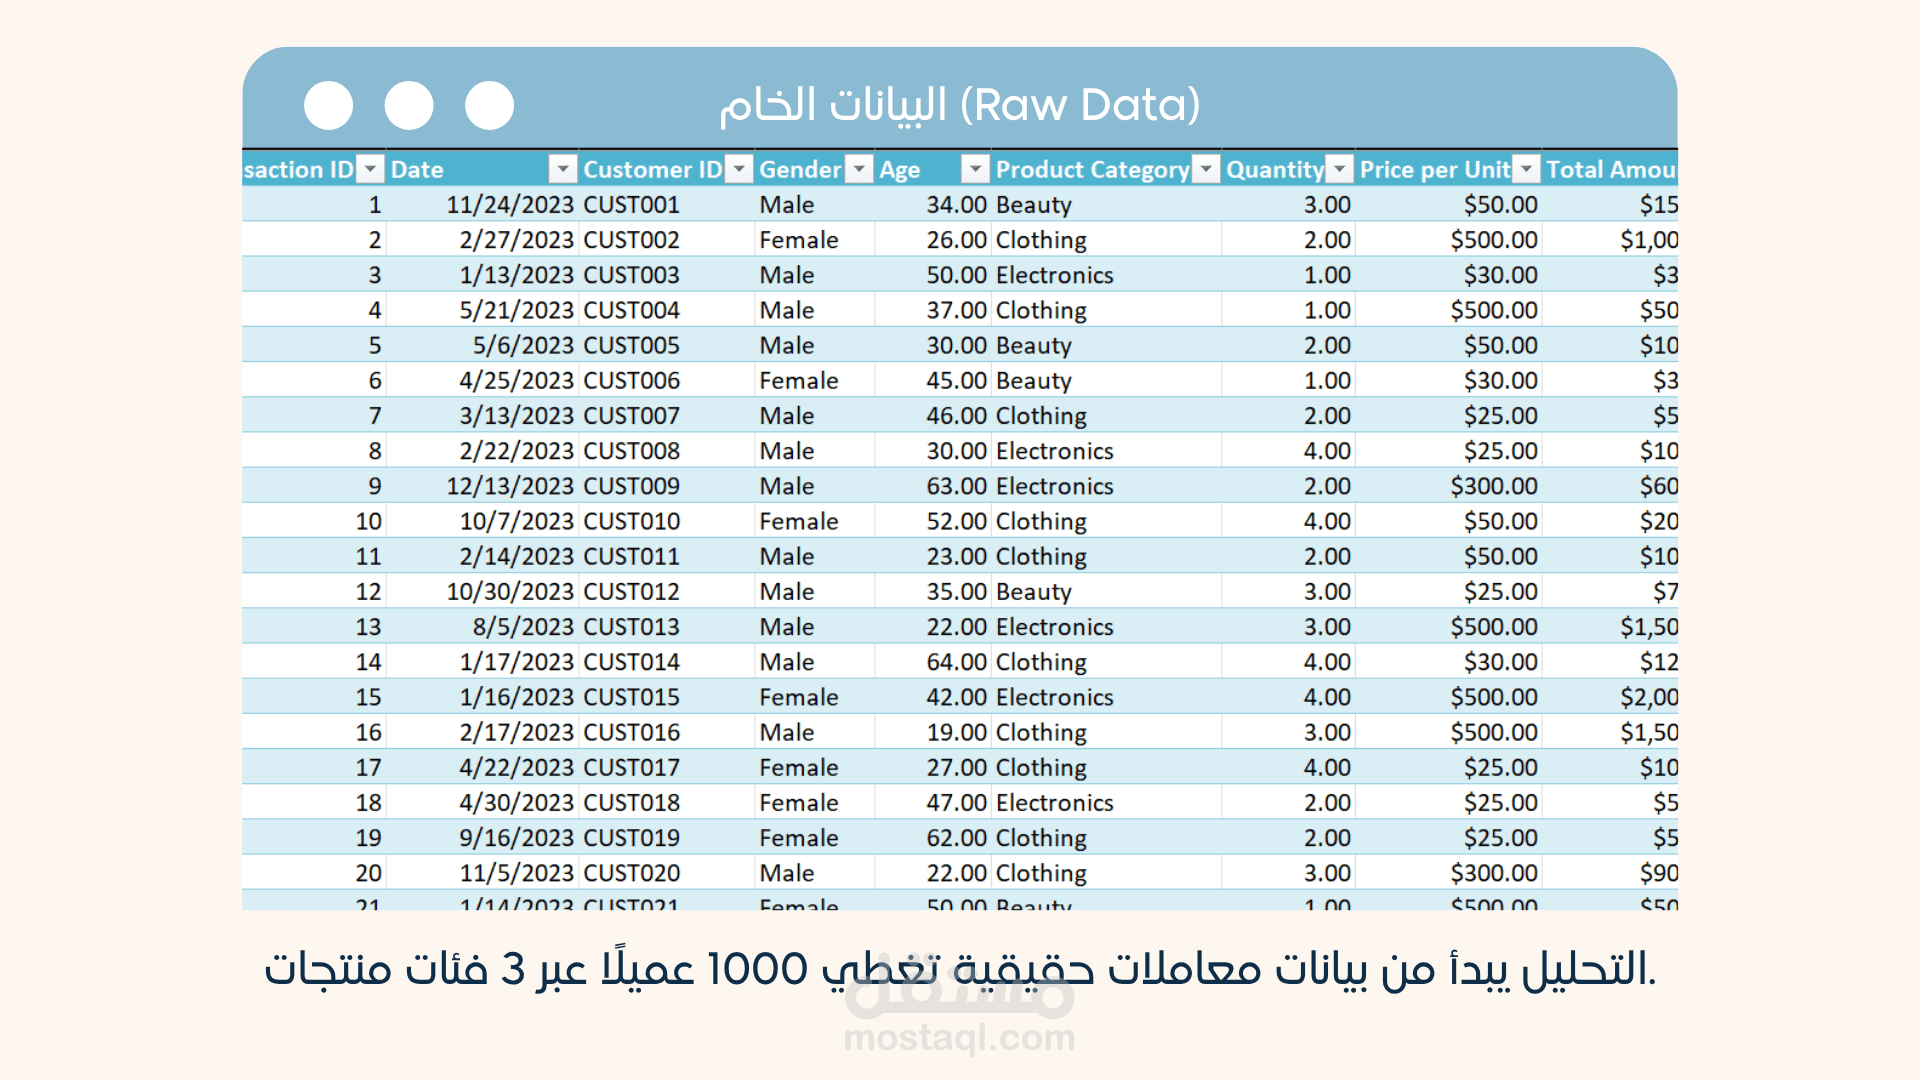Click the Female cell in row 10
Screen dimensions: 1920x1080
point(798,521)
